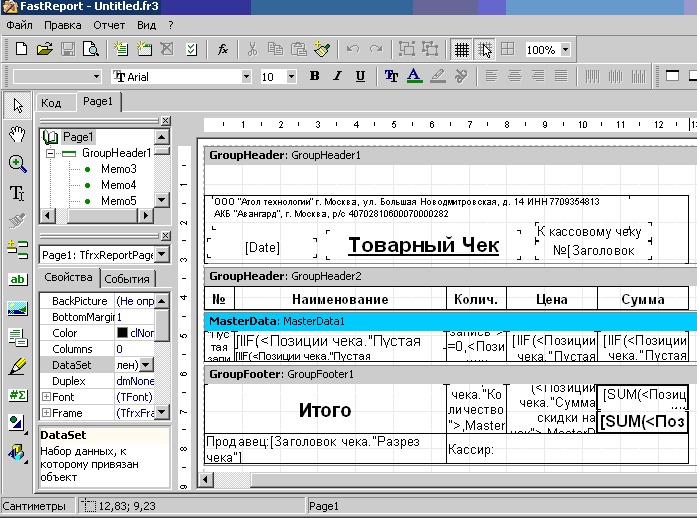The height and width of the screenshot is (518, 697).
Task: Align text to the left
Action: [492, 76]
